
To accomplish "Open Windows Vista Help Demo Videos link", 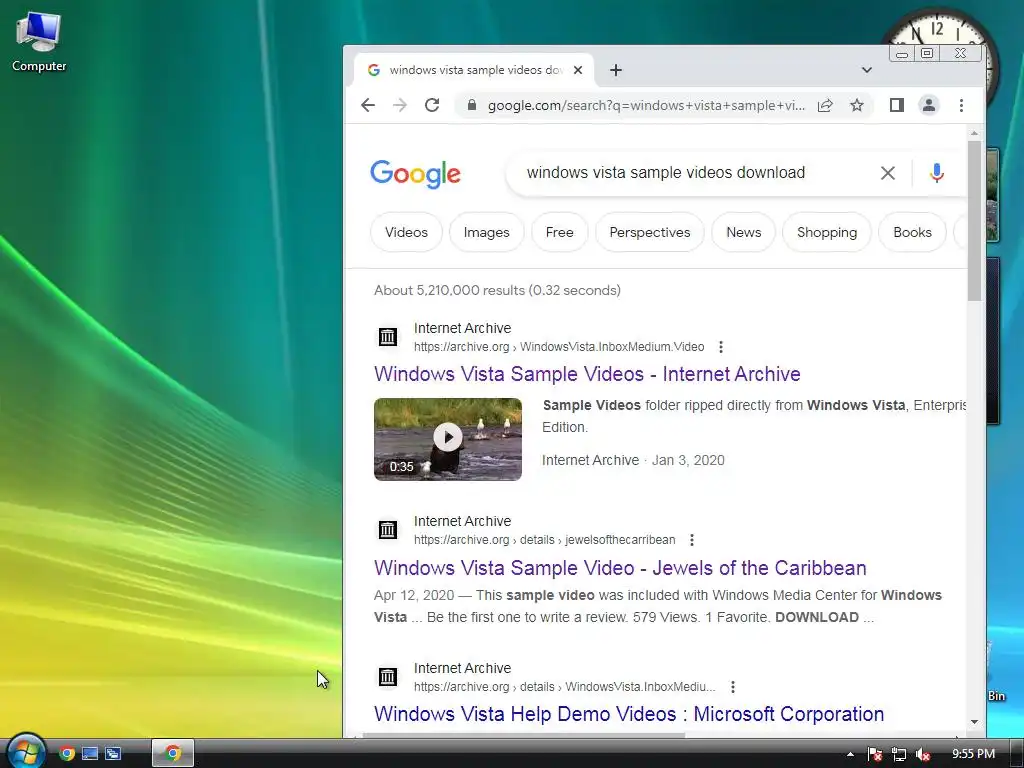I will [x=629, y=714].
